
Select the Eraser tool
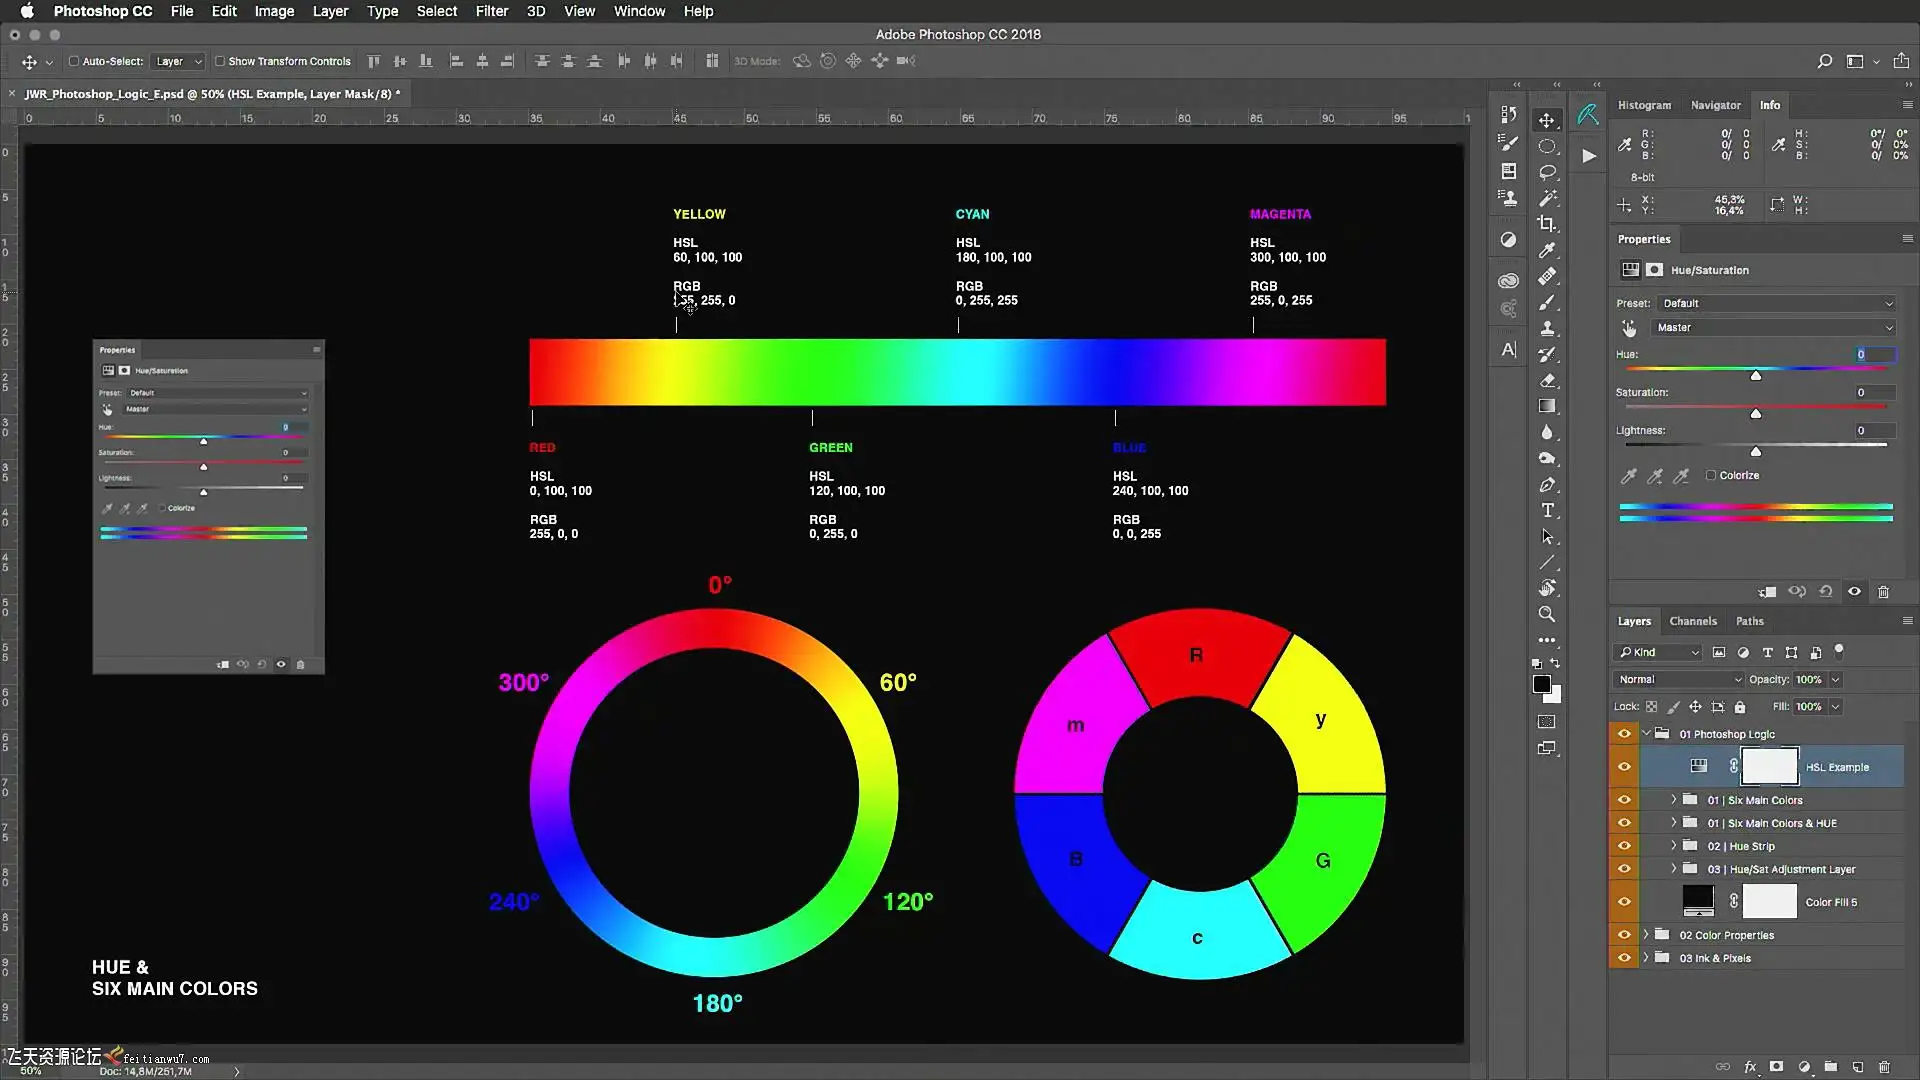click(x=1547, y=380)
